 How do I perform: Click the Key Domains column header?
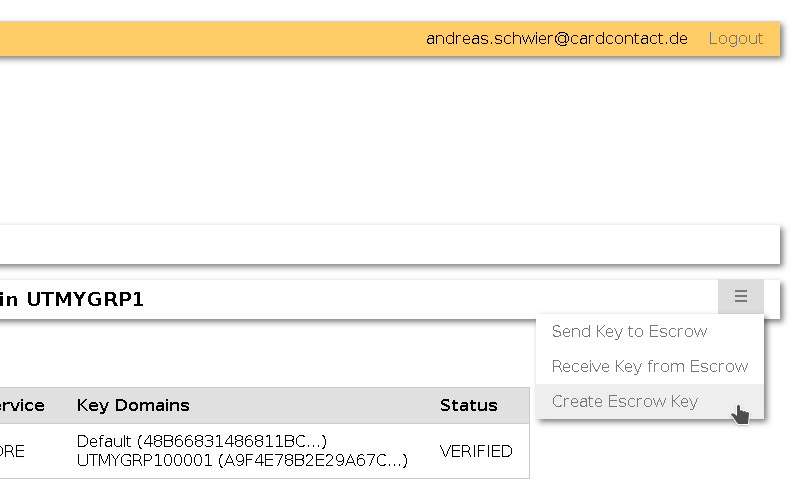click(133, 405)
